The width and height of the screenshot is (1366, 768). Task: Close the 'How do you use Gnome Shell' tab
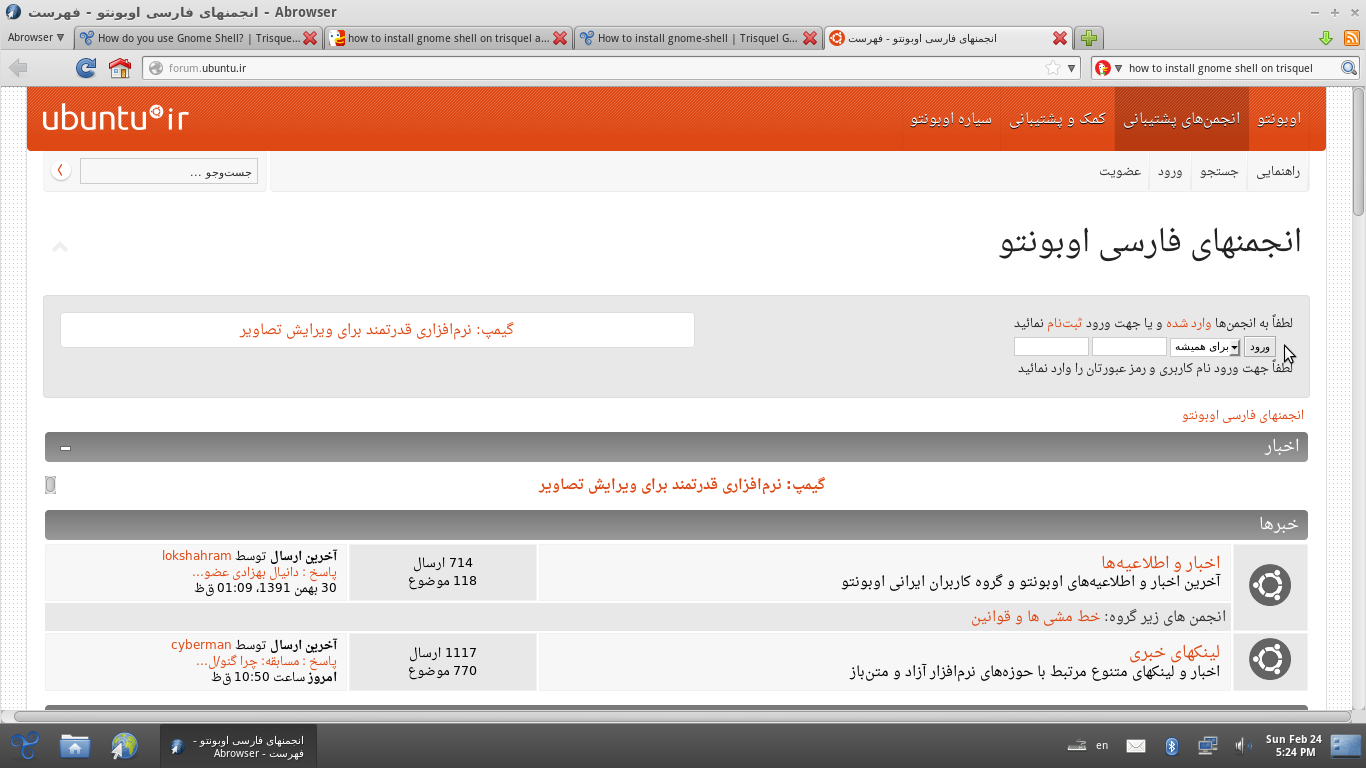point(310,38)
